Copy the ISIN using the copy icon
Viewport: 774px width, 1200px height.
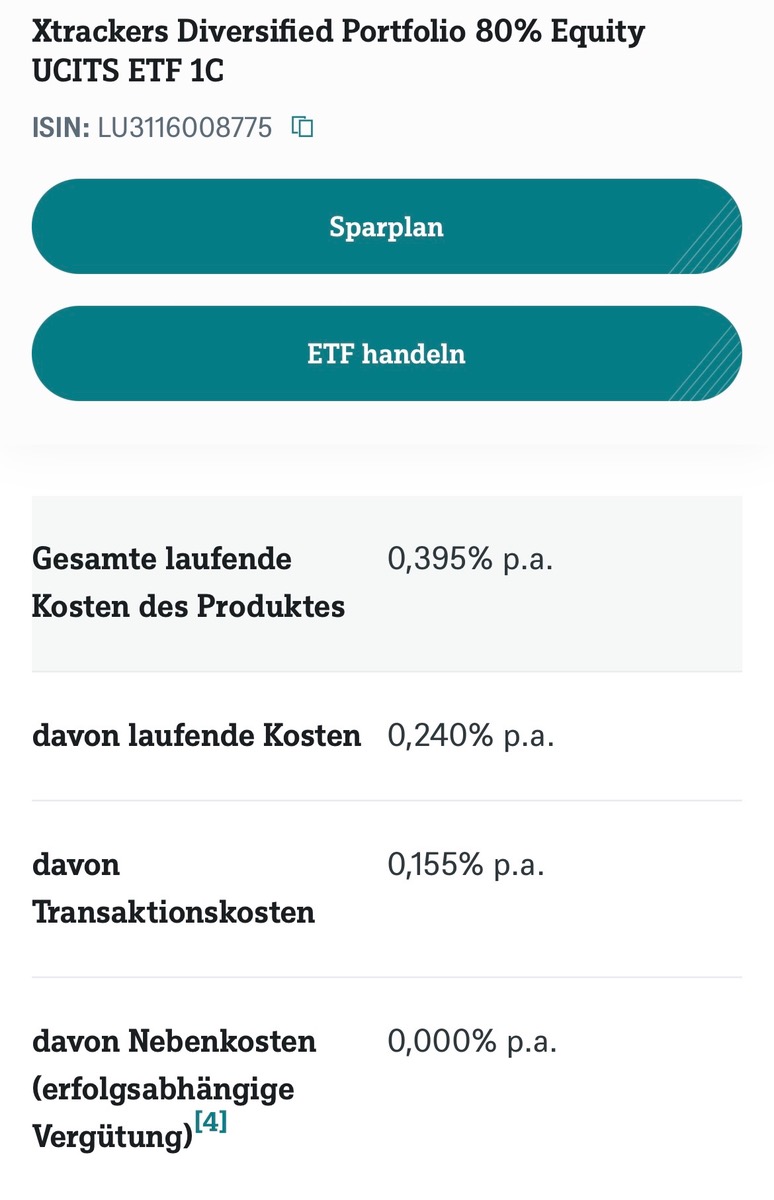pos(302,127)
